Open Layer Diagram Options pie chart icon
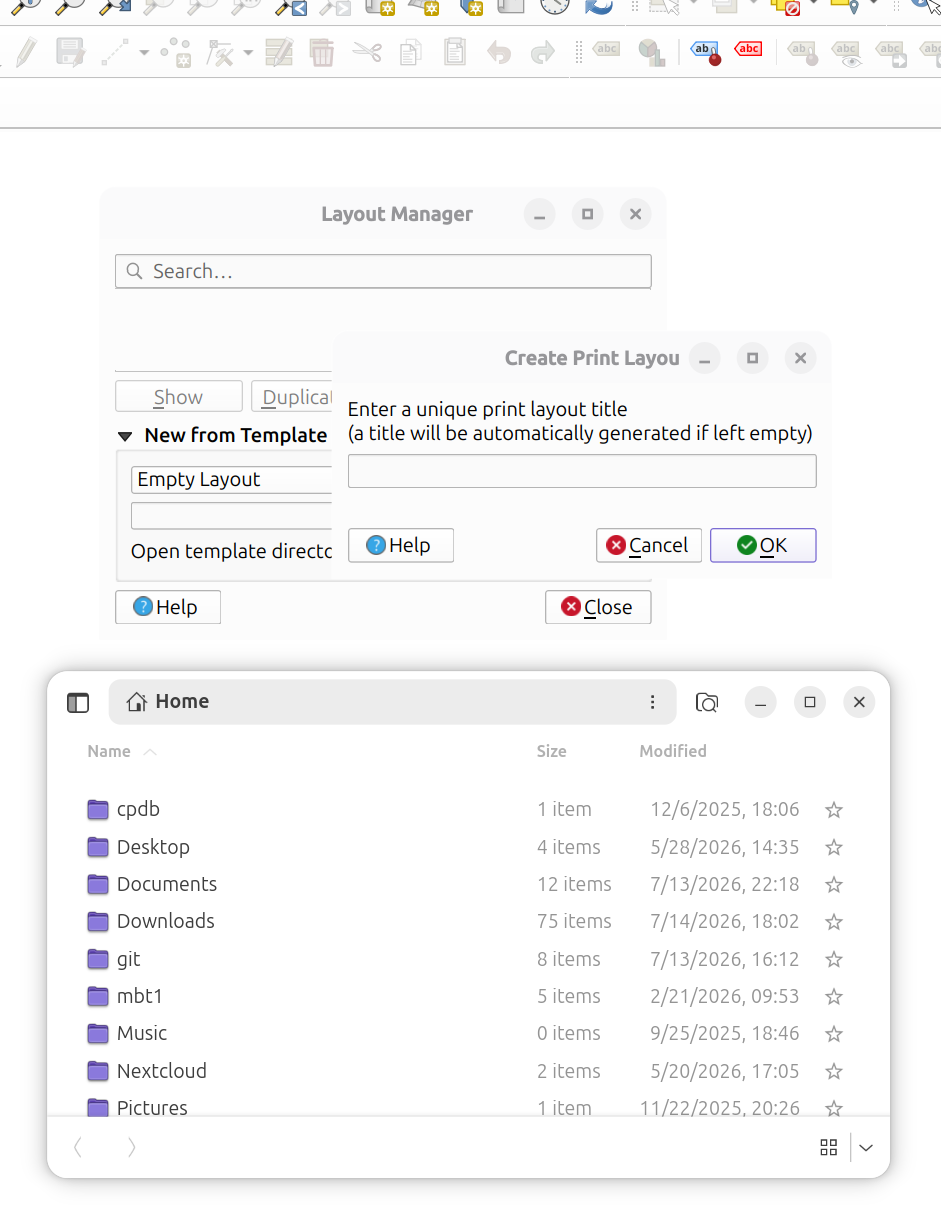 pyautogui.click(x=651, y=51)
